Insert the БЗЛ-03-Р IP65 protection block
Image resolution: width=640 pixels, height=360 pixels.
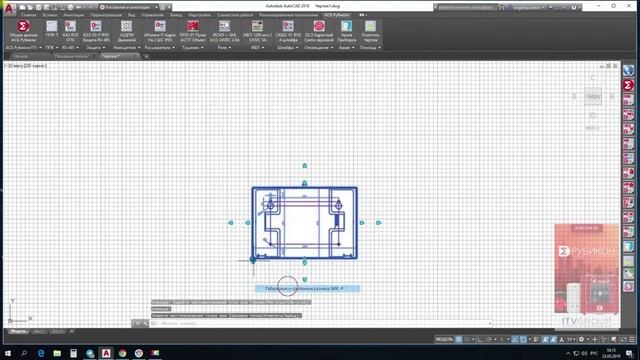click(x=96, y=31)
